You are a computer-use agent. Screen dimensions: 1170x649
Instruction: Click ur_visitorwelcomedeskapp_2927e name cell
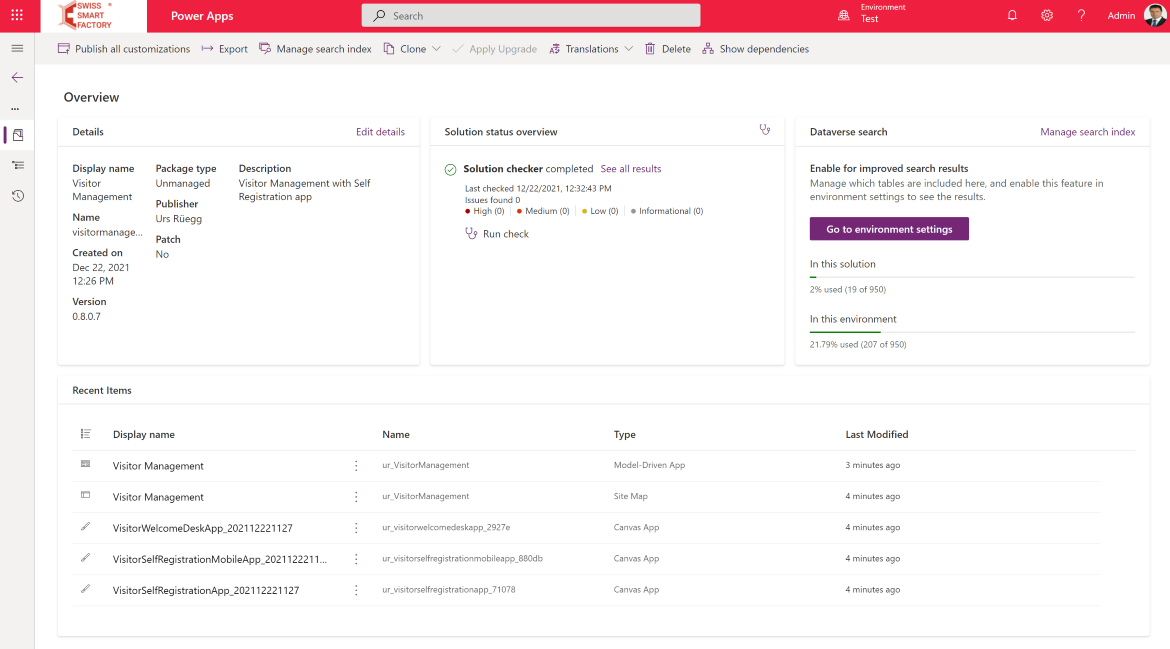(x=446, y=527)
